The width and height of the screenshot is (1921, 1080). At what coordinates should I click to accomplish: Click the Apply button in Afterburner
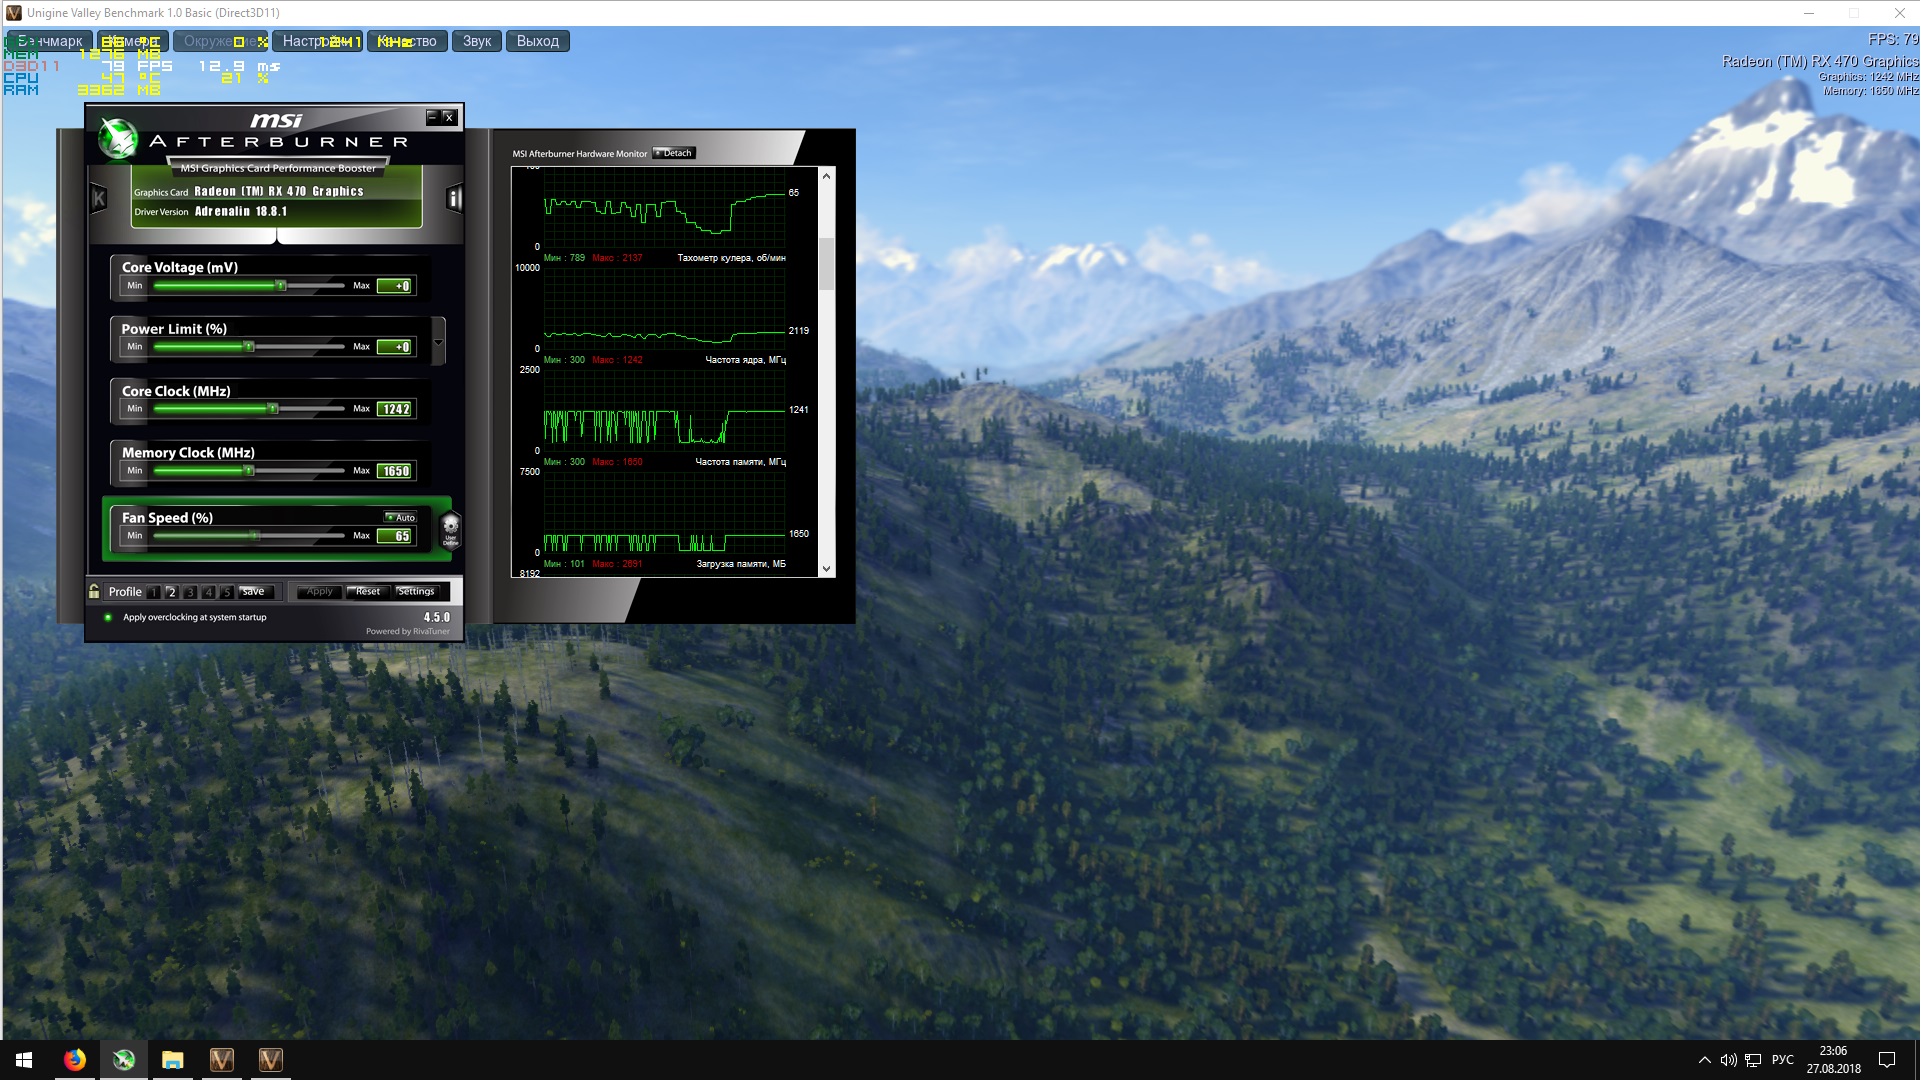[x=320, y=591]
